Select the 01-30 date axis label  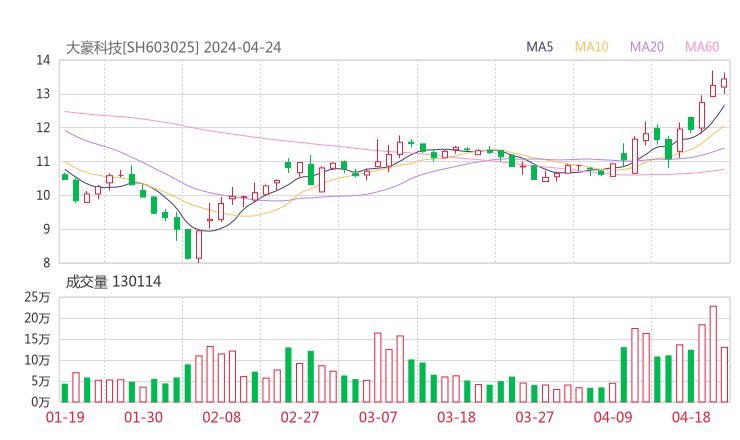pyautogui.click(x=143, y=417)
